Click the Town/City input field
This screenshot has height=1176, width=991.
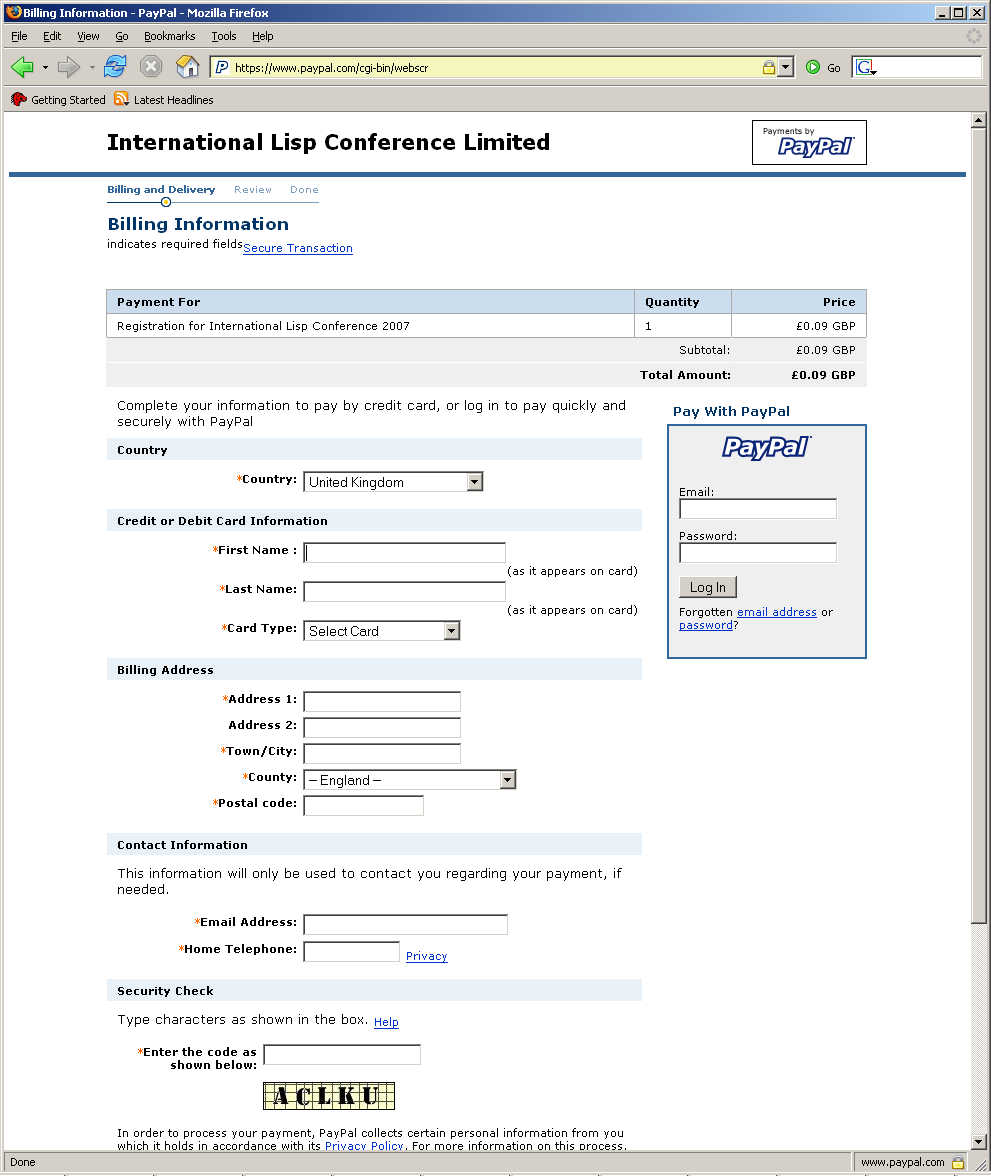pyautogui.click(x=382, y=754)
